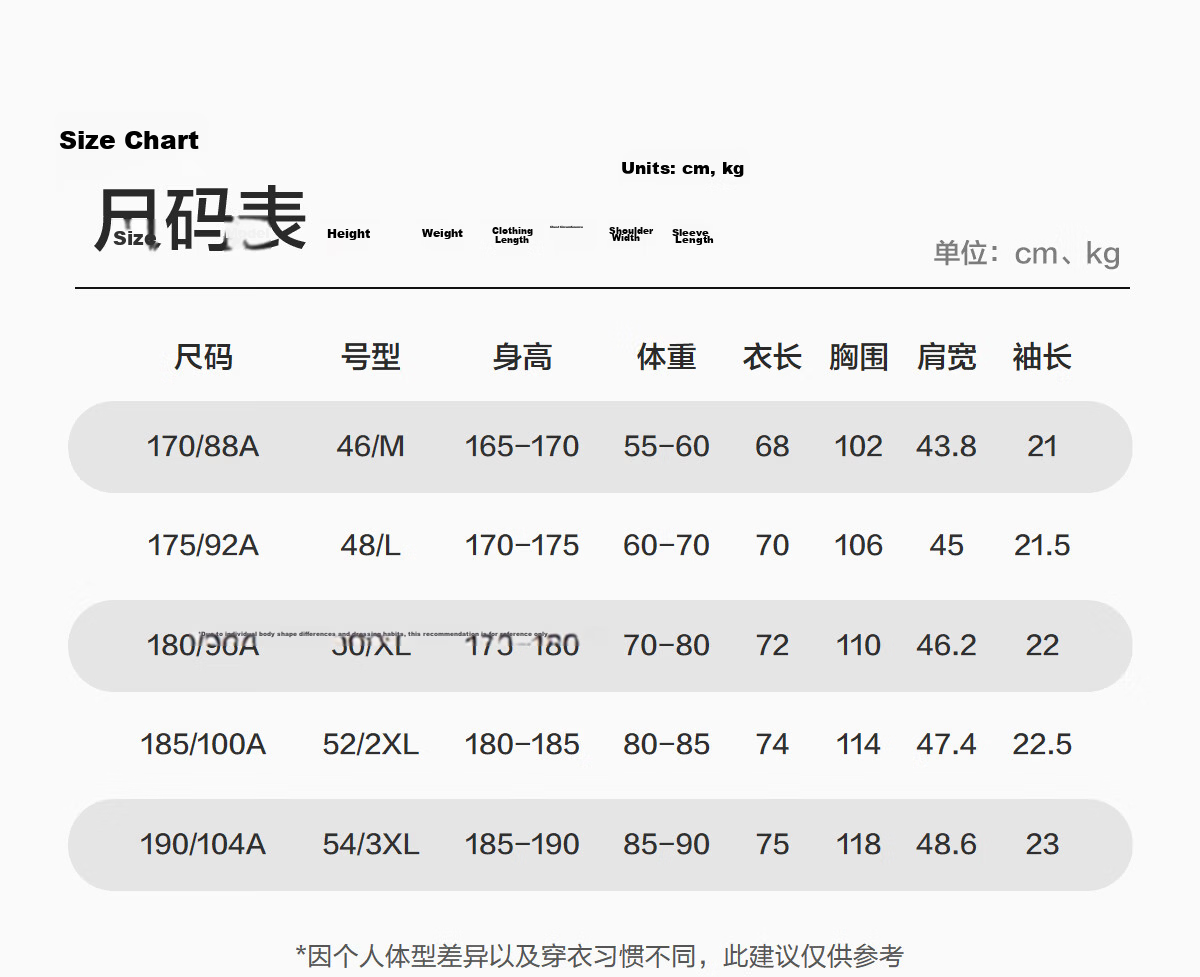This screenshot has width=1200, height=977.
Task: Select the "106" chest value
Action: [859, 545]
